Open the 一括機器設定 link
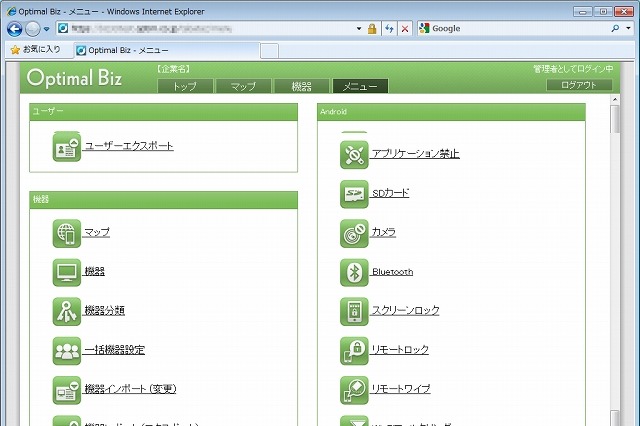Viewport: 640px width, 426px height. point(114,349)
